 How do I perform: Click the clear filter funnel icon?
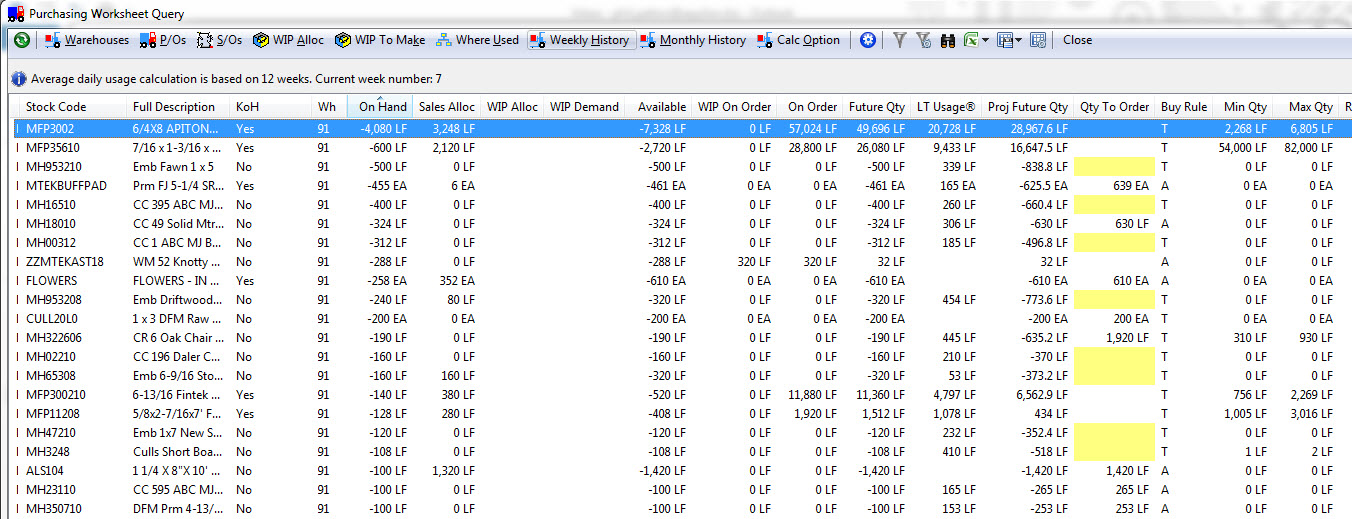point(922,40)
